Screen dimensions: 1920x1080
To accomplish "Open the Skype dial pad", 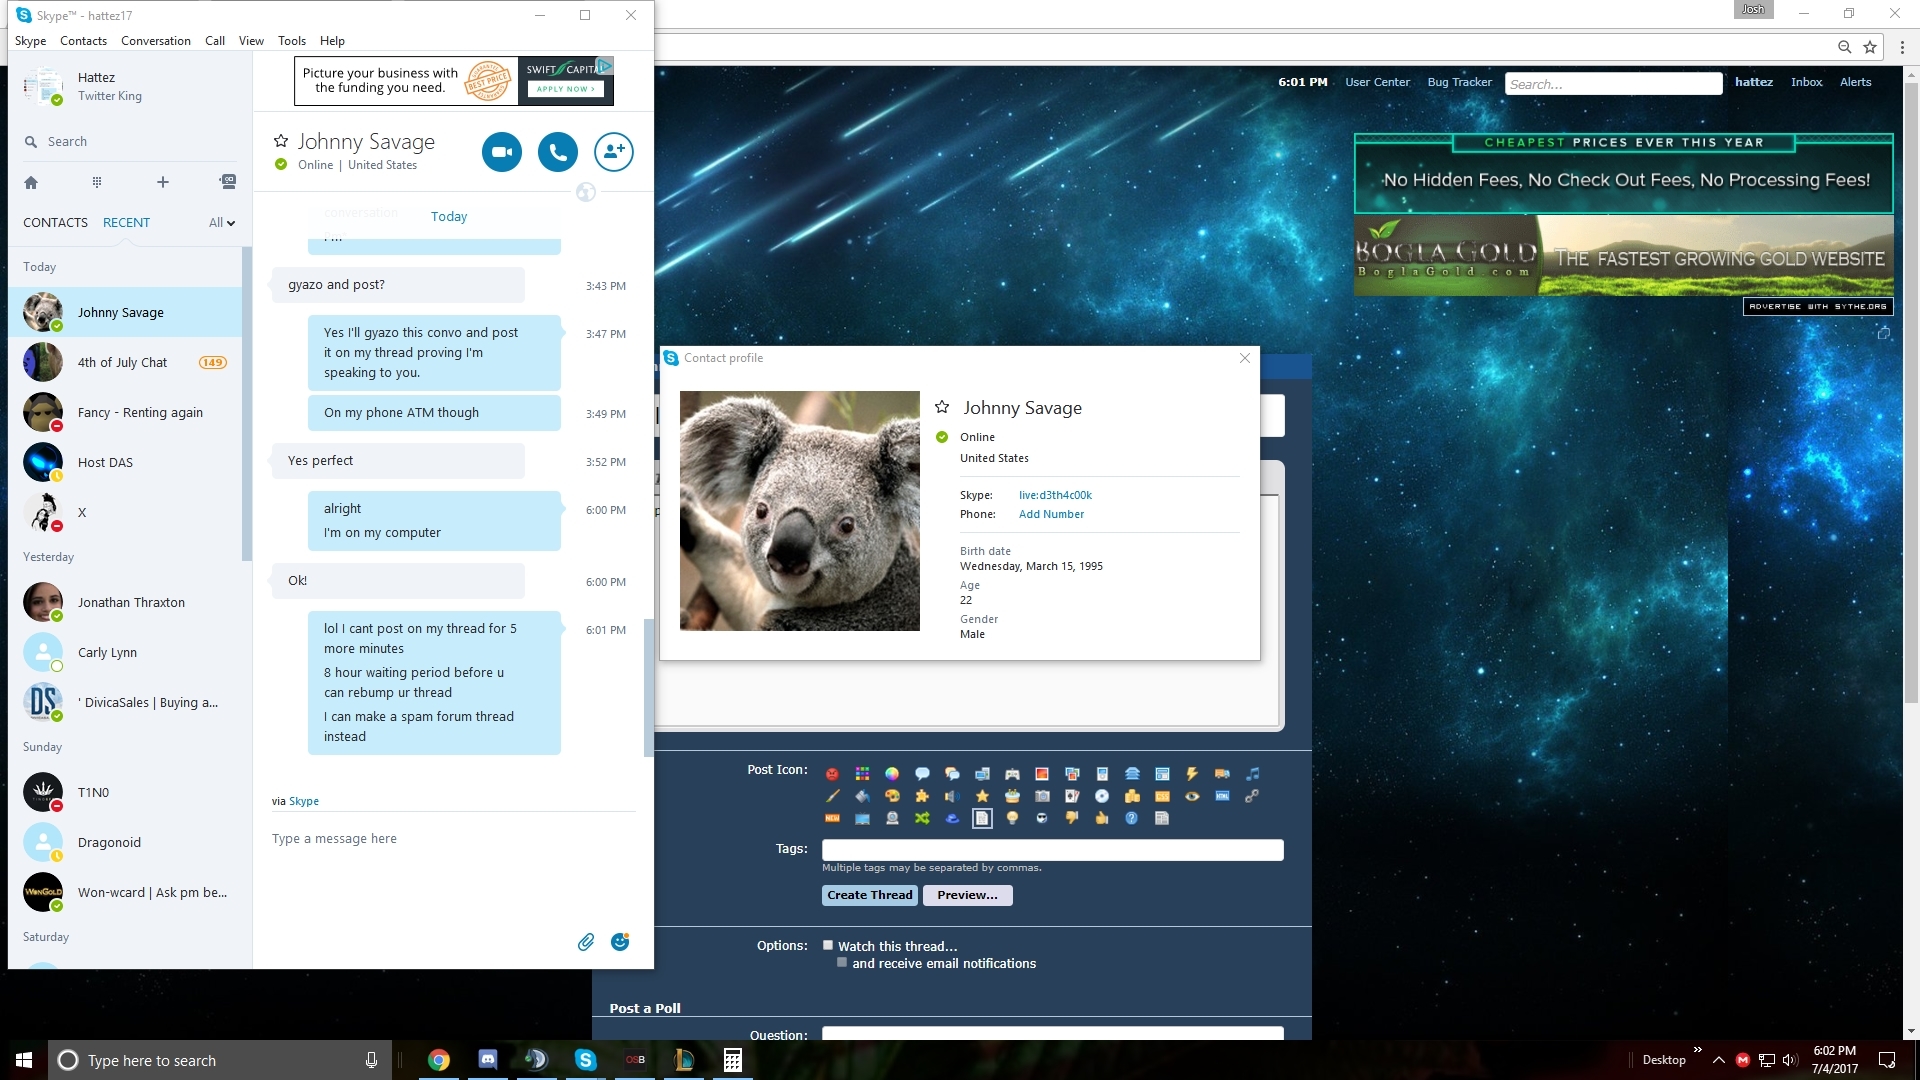I will pyautogui.click(x=97, y=182).
